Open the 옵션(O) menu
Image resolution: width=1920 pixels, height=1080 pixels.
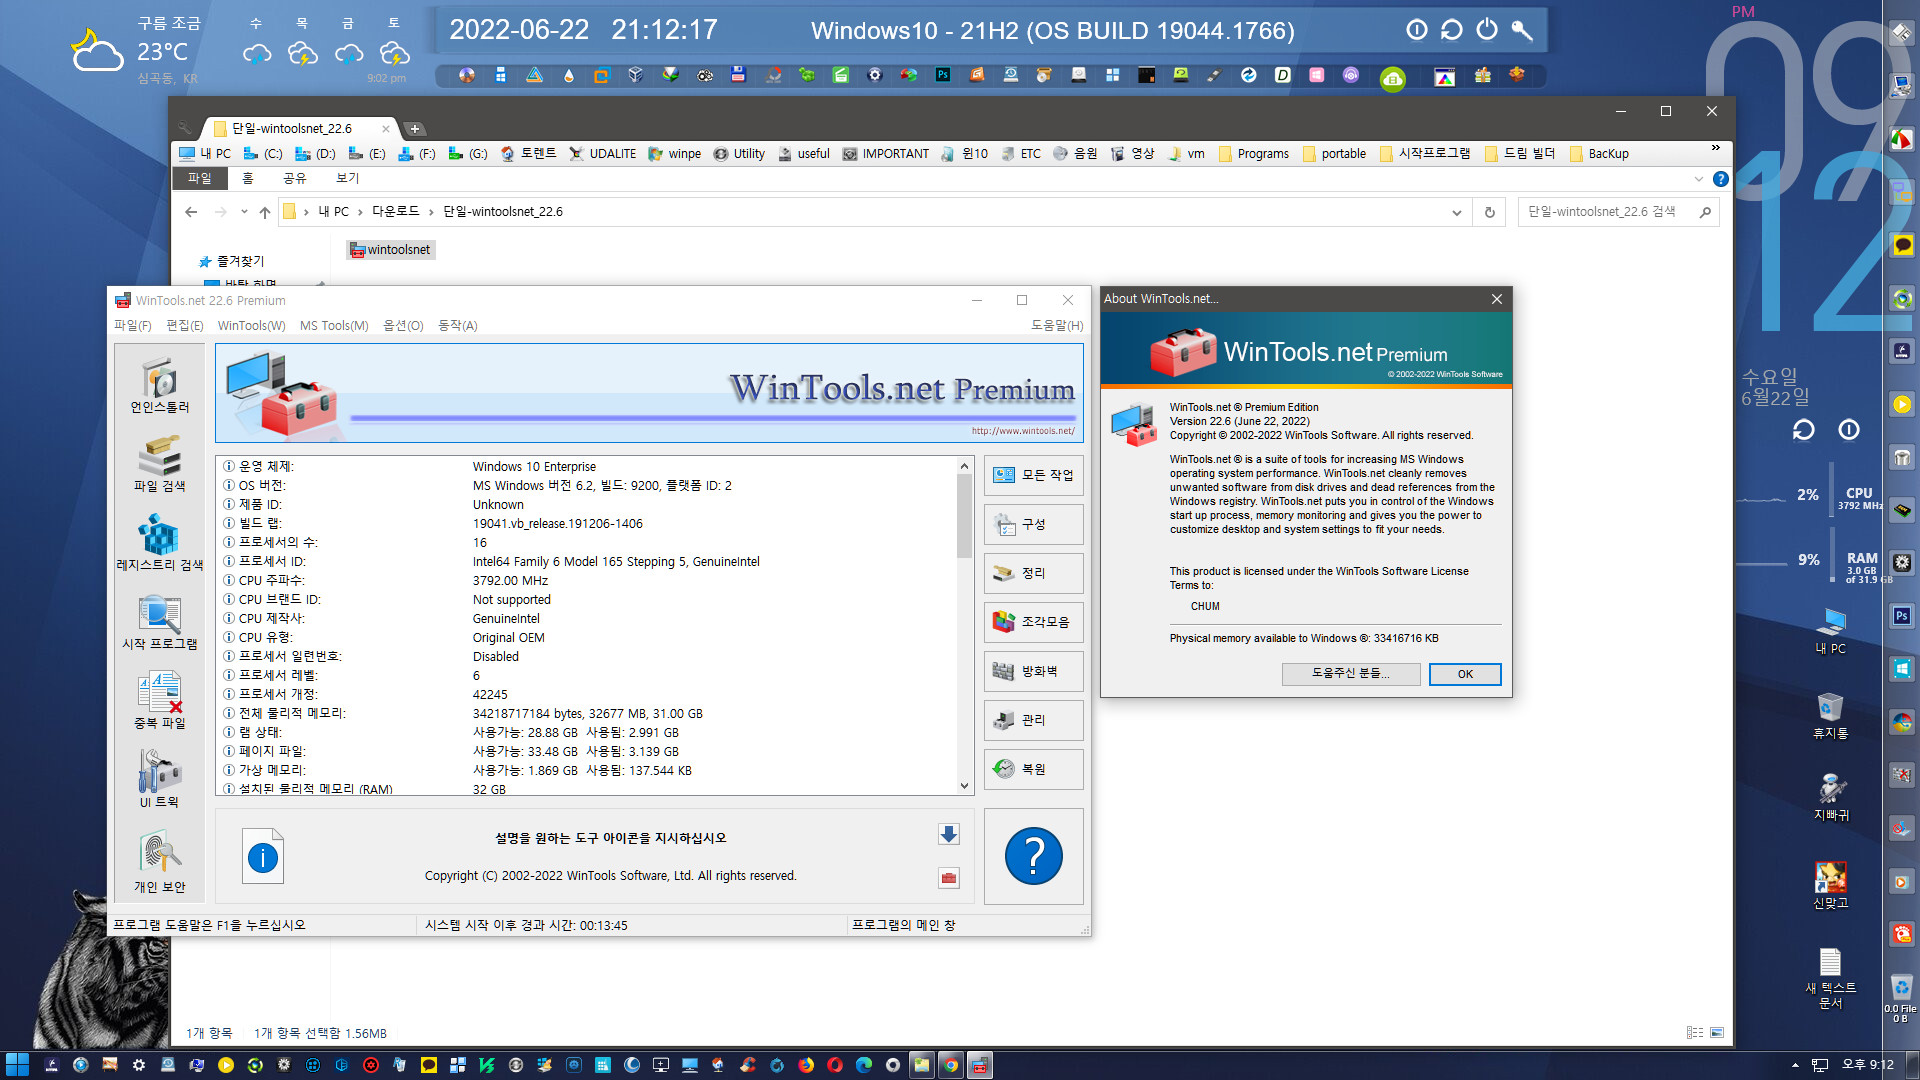[403, 326]
